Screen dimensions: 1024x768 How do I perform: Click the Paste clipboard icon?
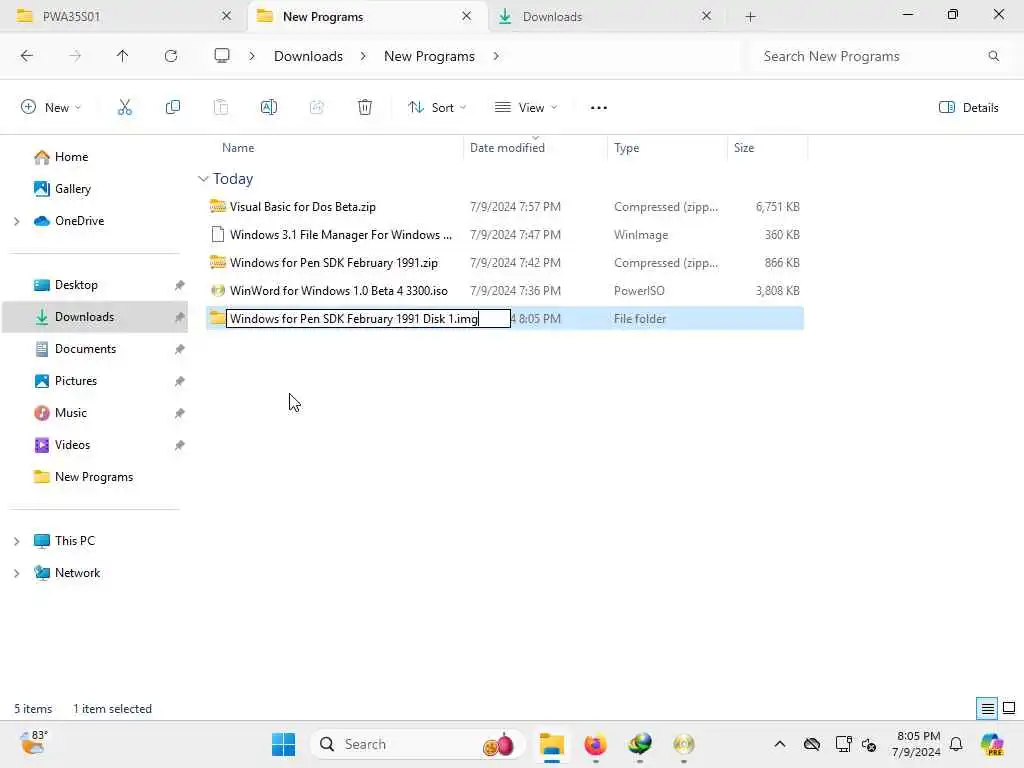[221, 108]
